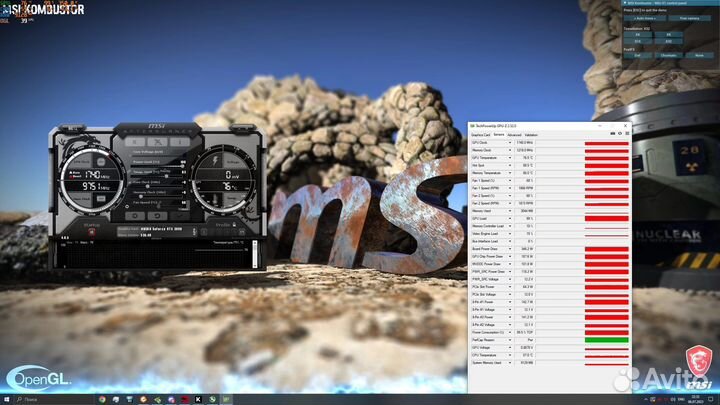
Task: Click the middle PostFX button in Kombustor panel
Action: pos(669,55)
